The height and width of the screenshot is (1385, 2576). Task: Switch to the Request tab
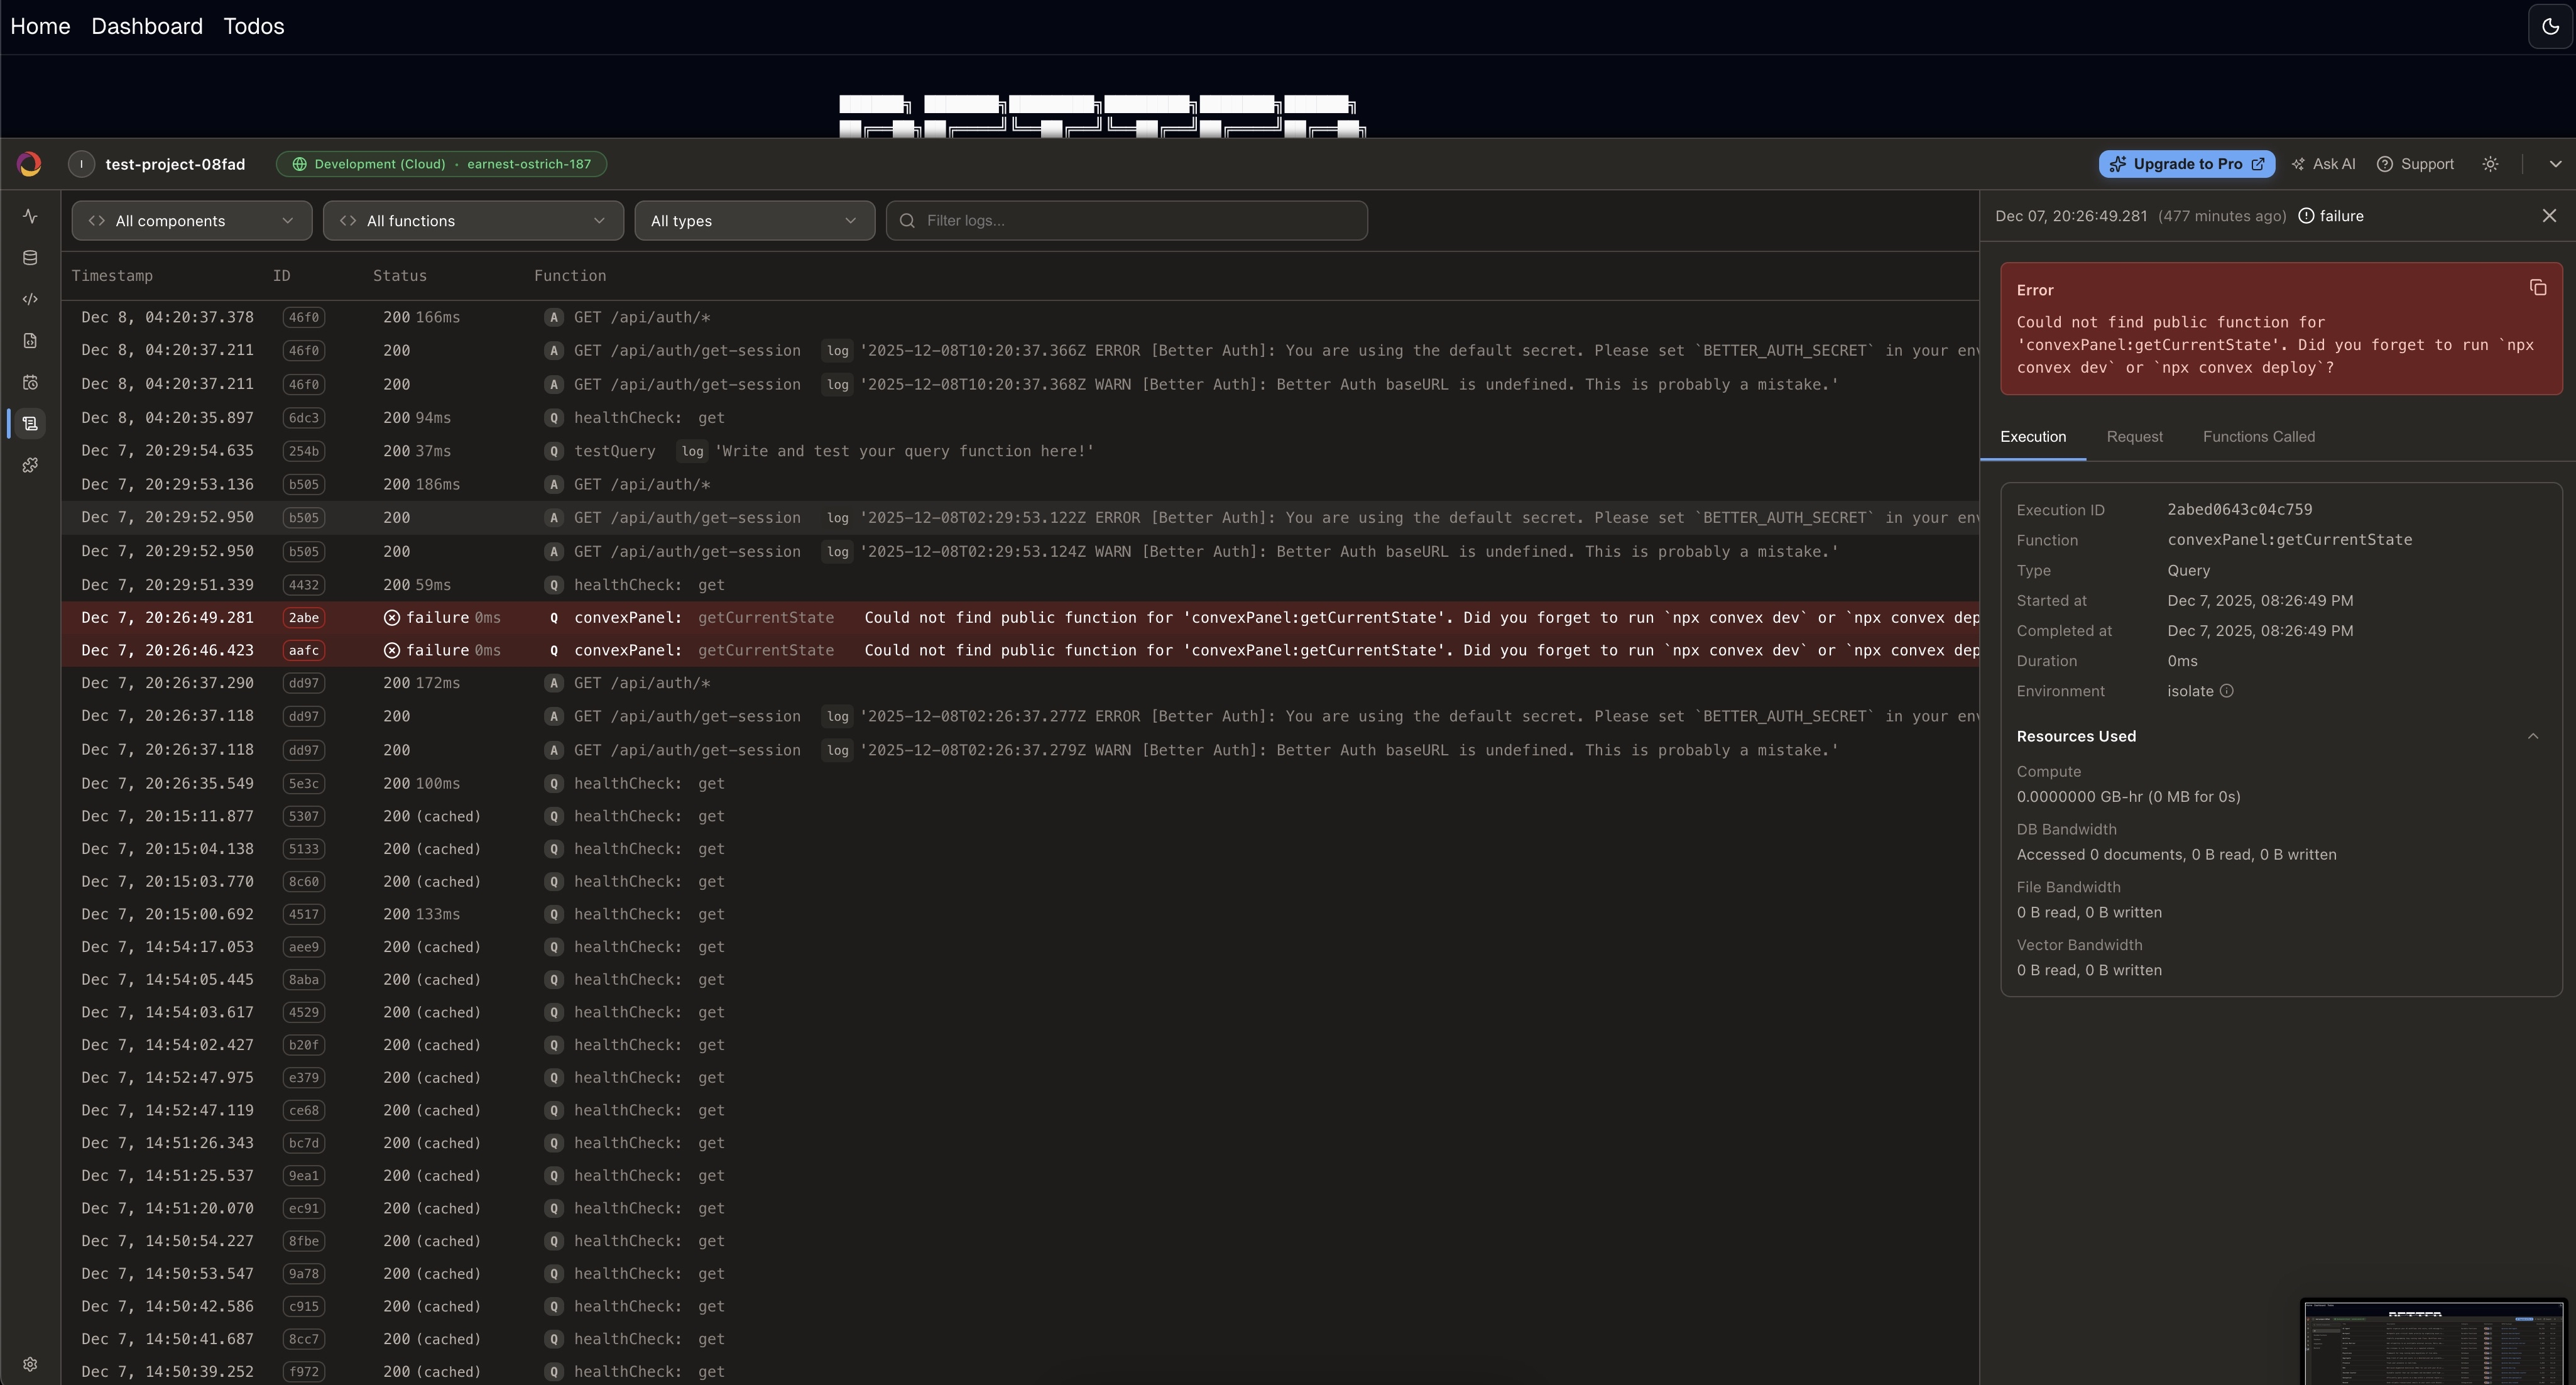click(2134, 437)
